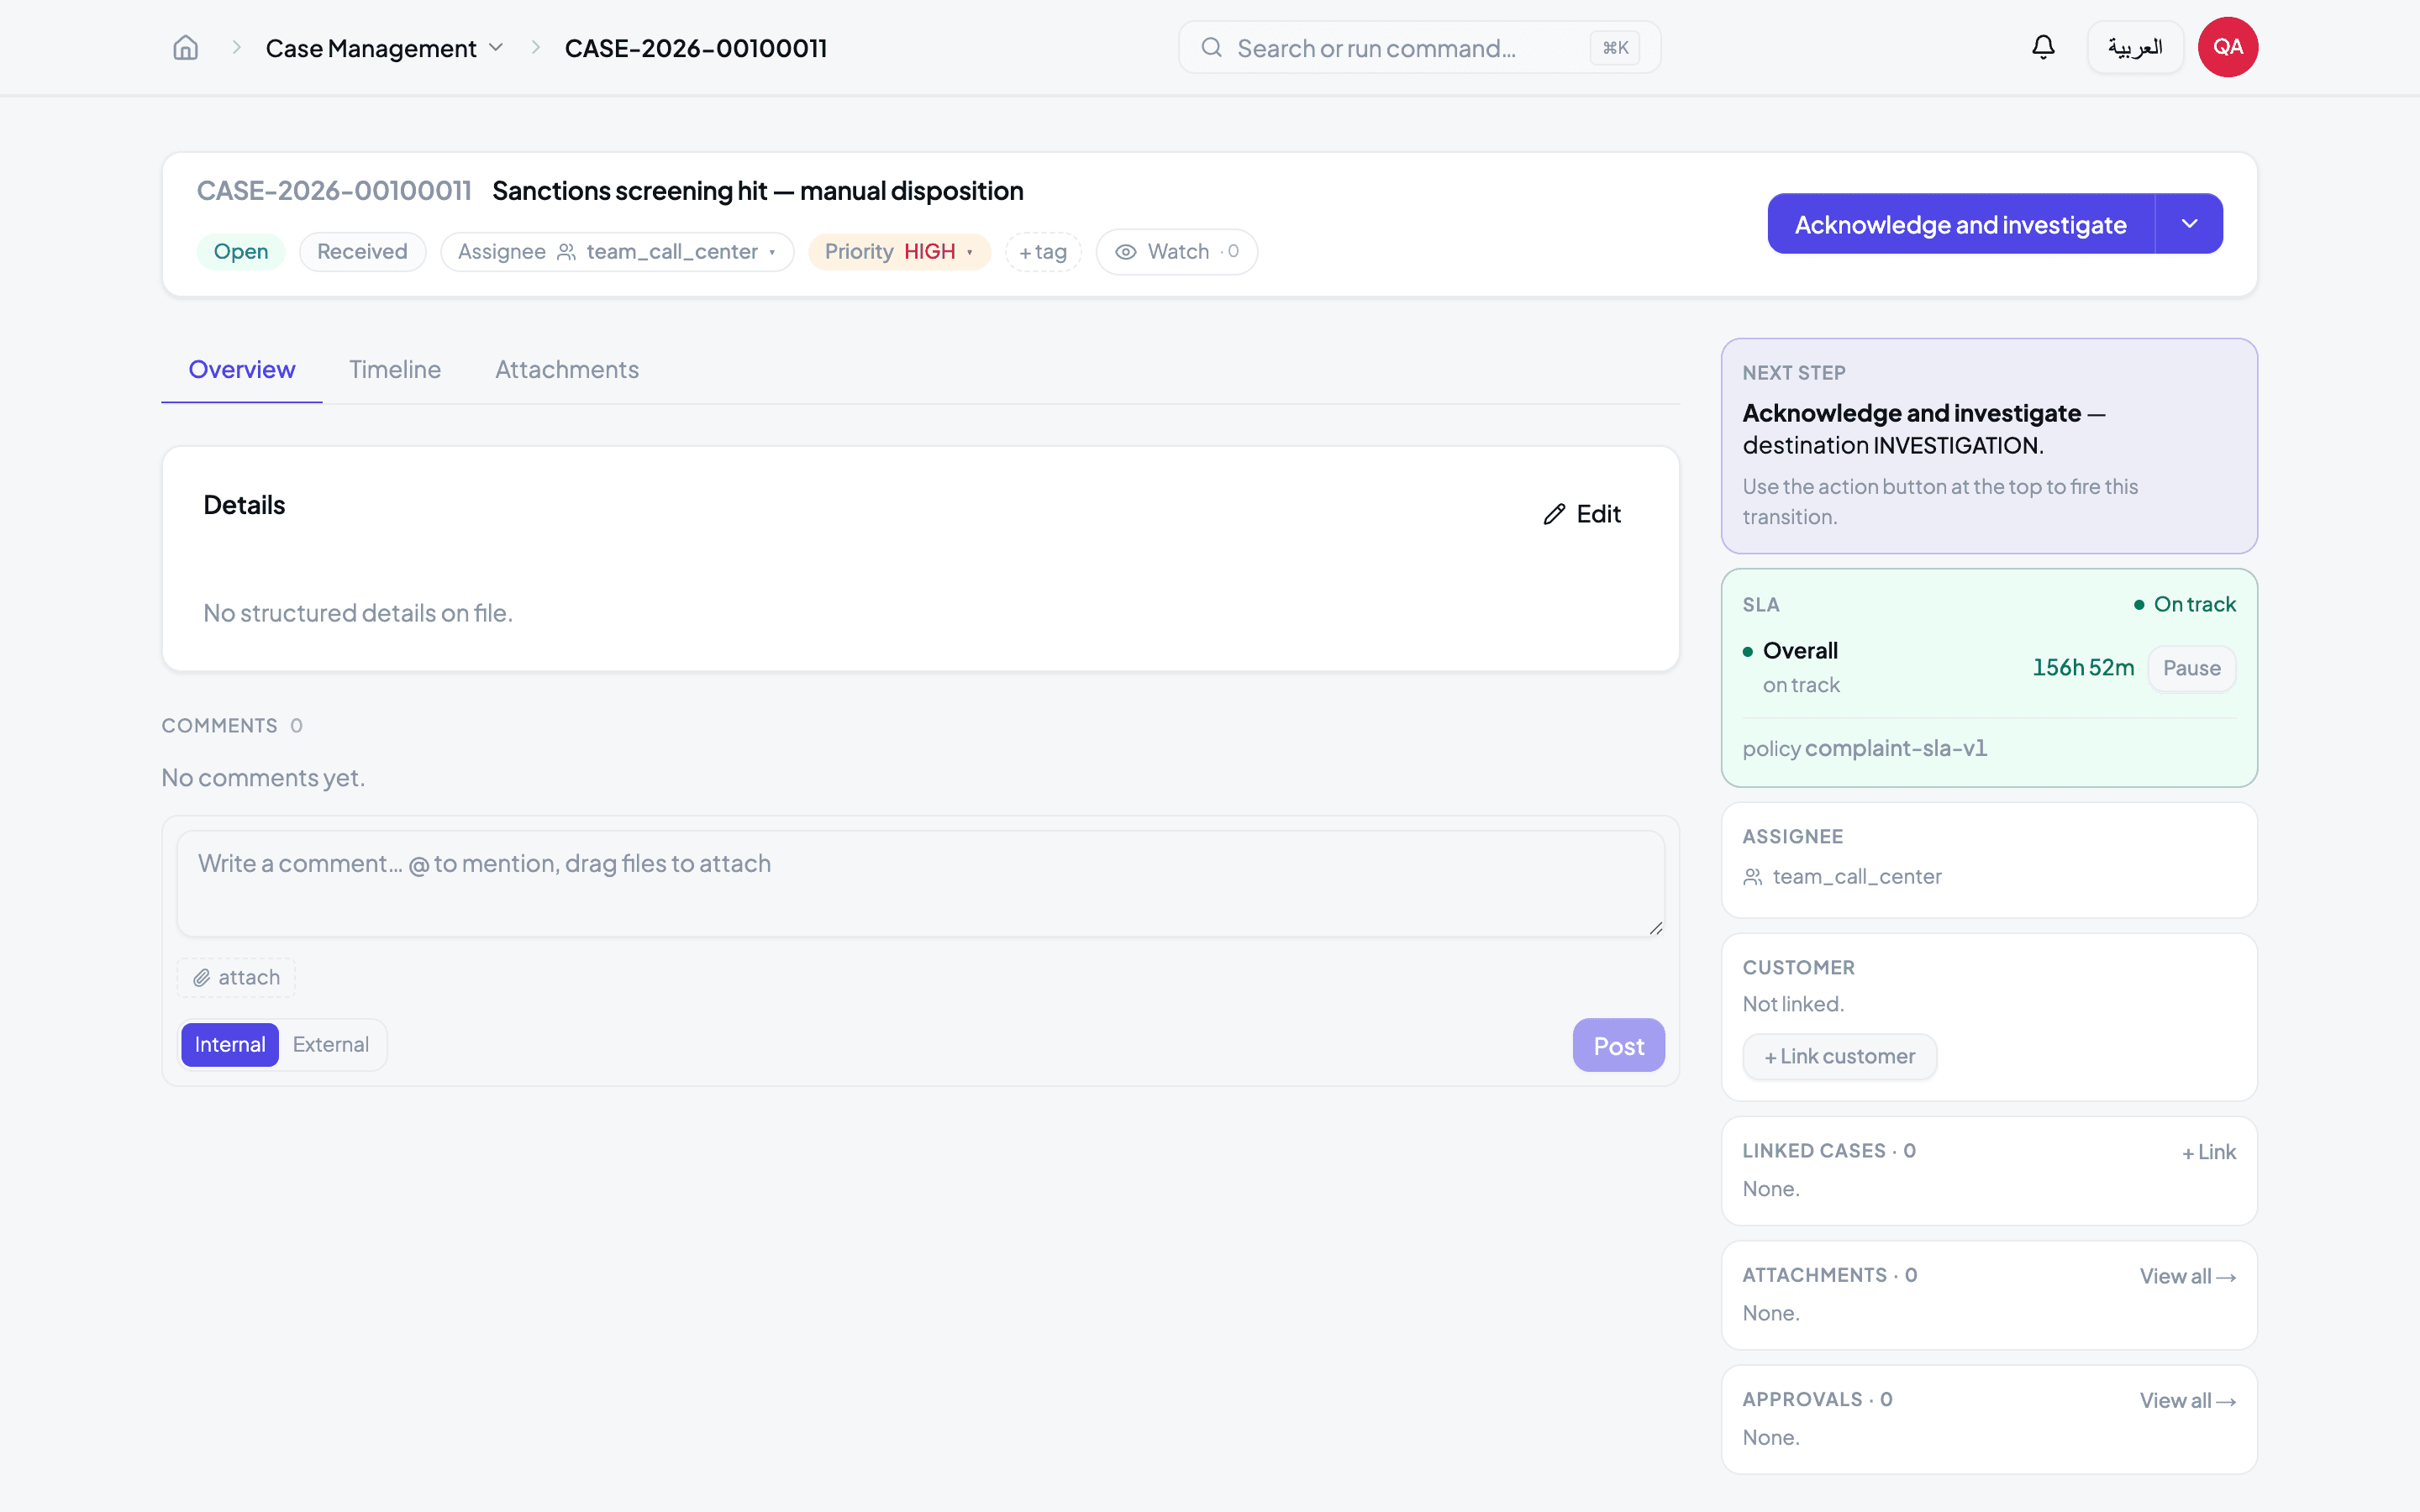Pause the SLA timer

(x=2191, y=668)
